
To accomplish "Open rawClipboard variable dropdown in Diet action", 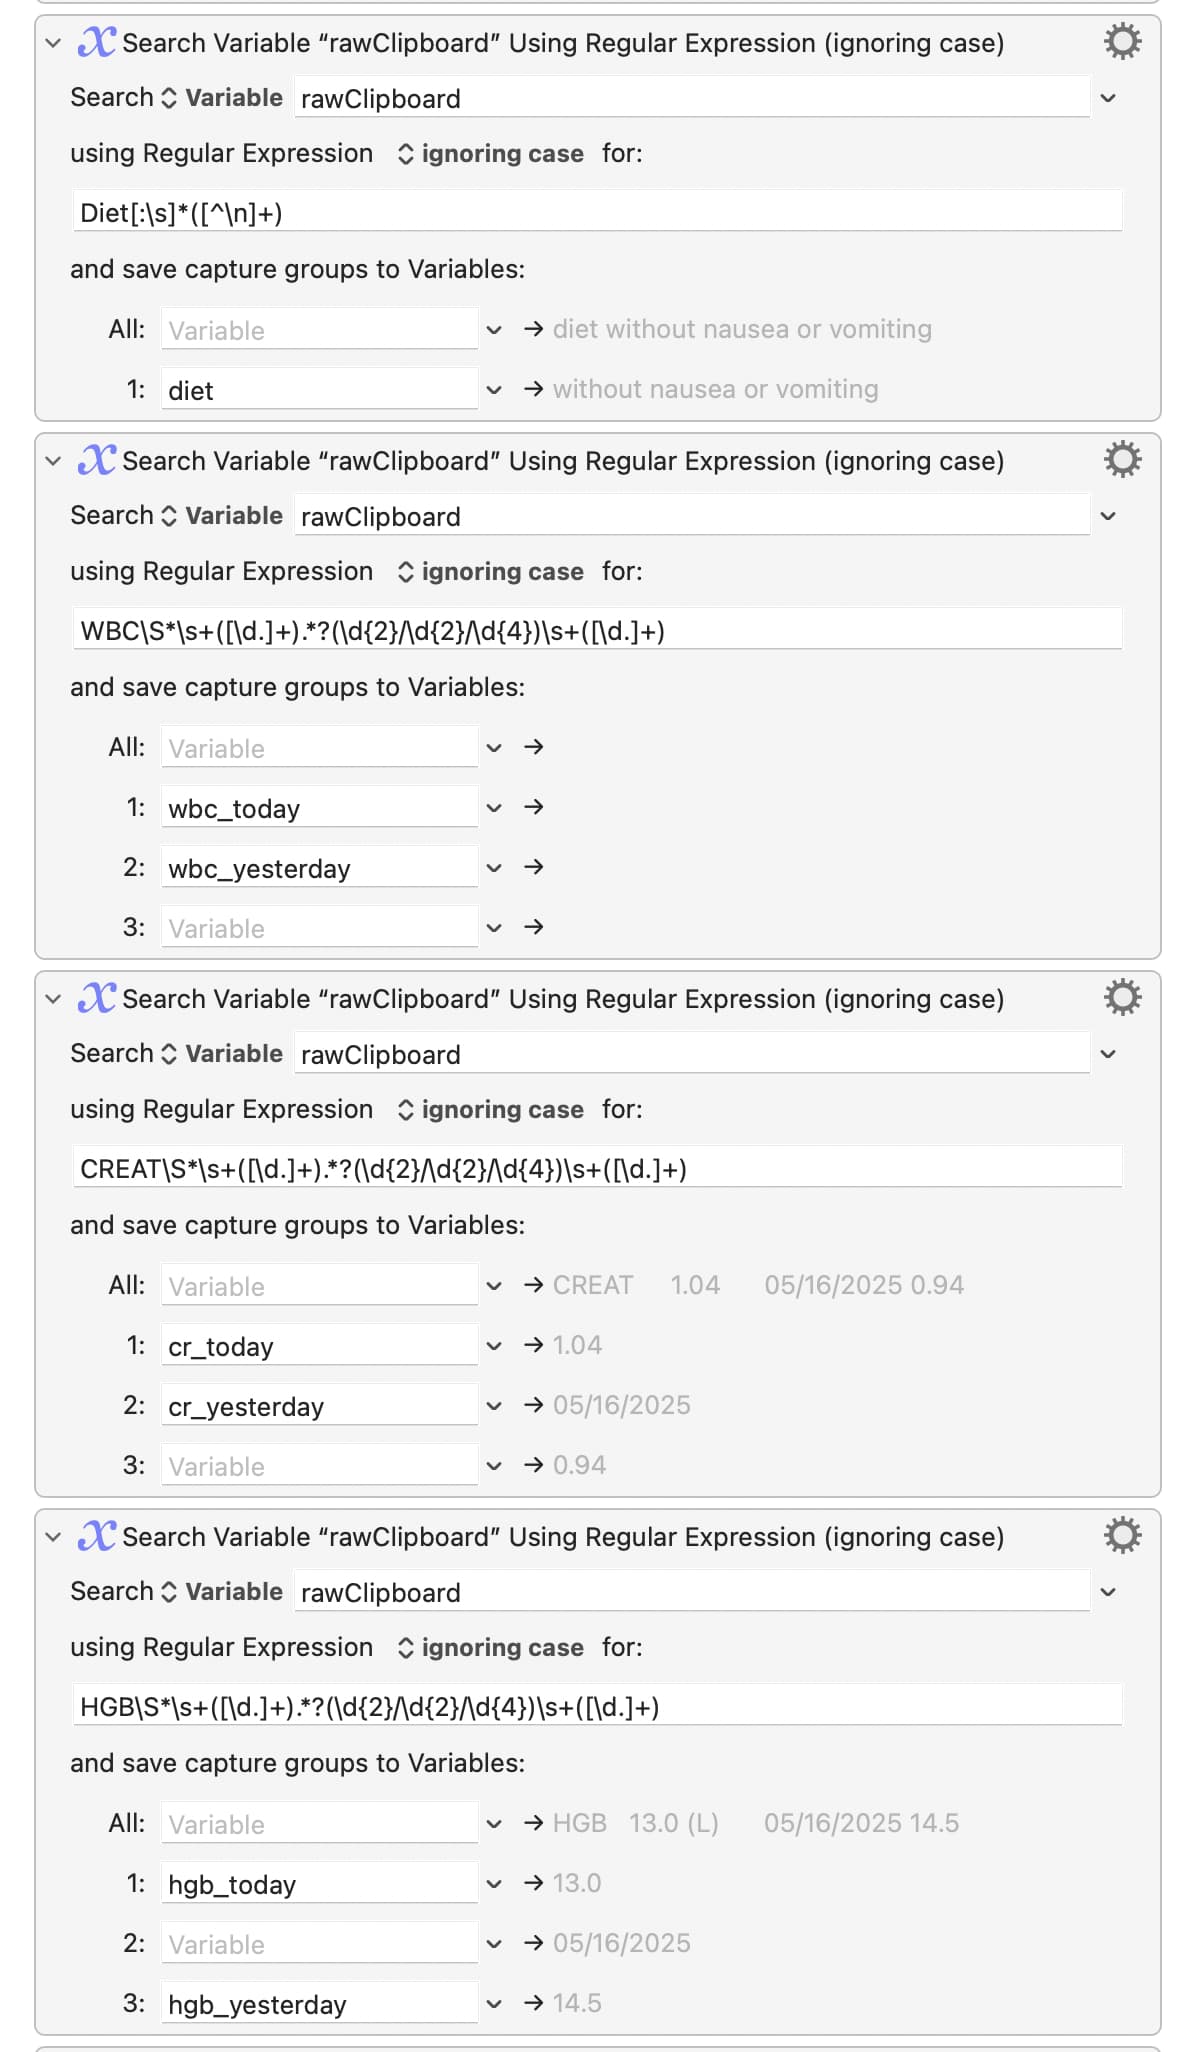I will tap(1108, 98).
